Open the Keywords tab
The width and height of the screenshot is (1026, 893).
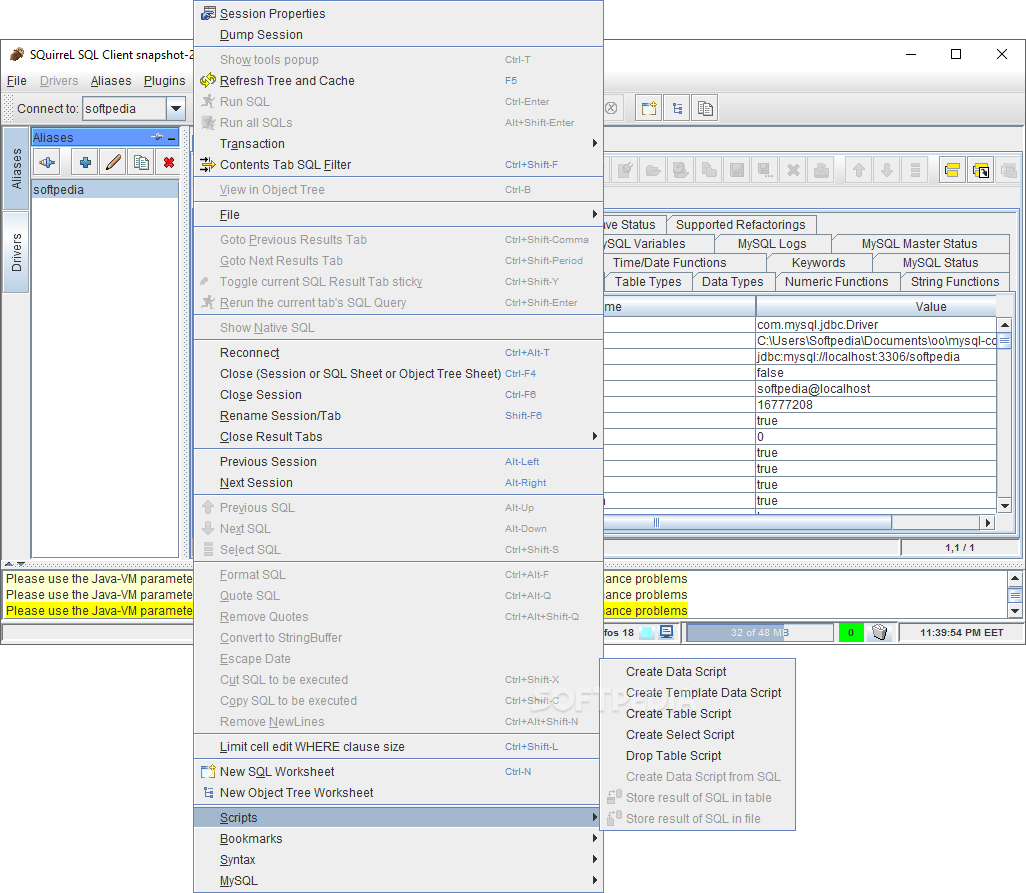coord(818,262)
